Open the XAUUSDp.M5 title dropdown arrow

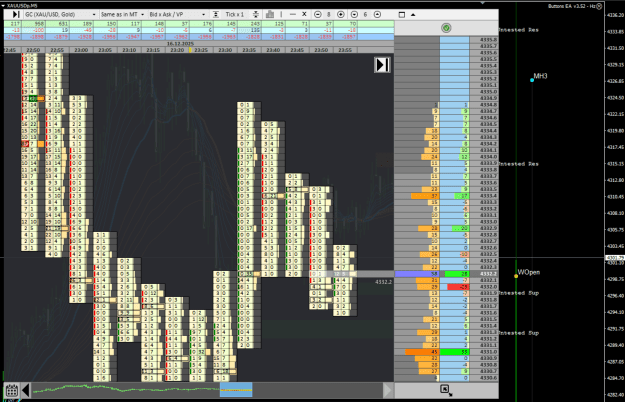tap(3, 6)
